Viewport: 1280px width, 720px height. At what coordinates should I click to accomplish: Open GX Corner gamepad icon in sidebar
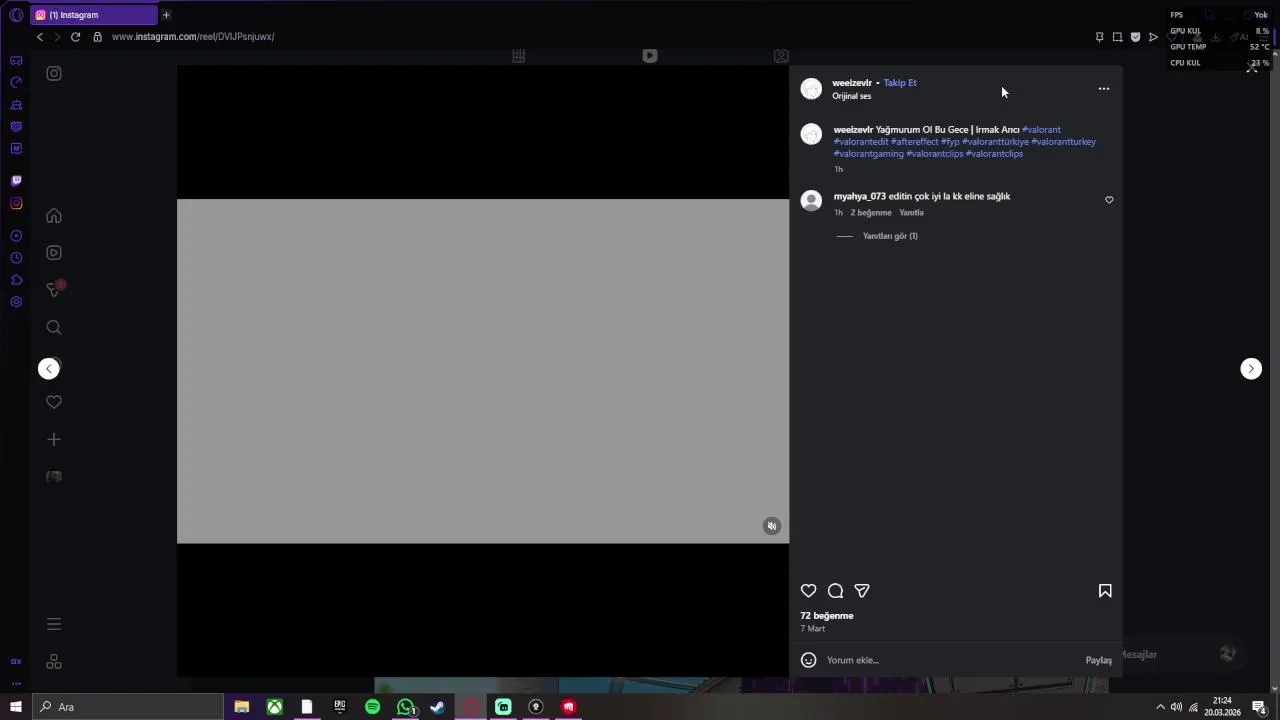pyautogui.click(x=16, y=61)
